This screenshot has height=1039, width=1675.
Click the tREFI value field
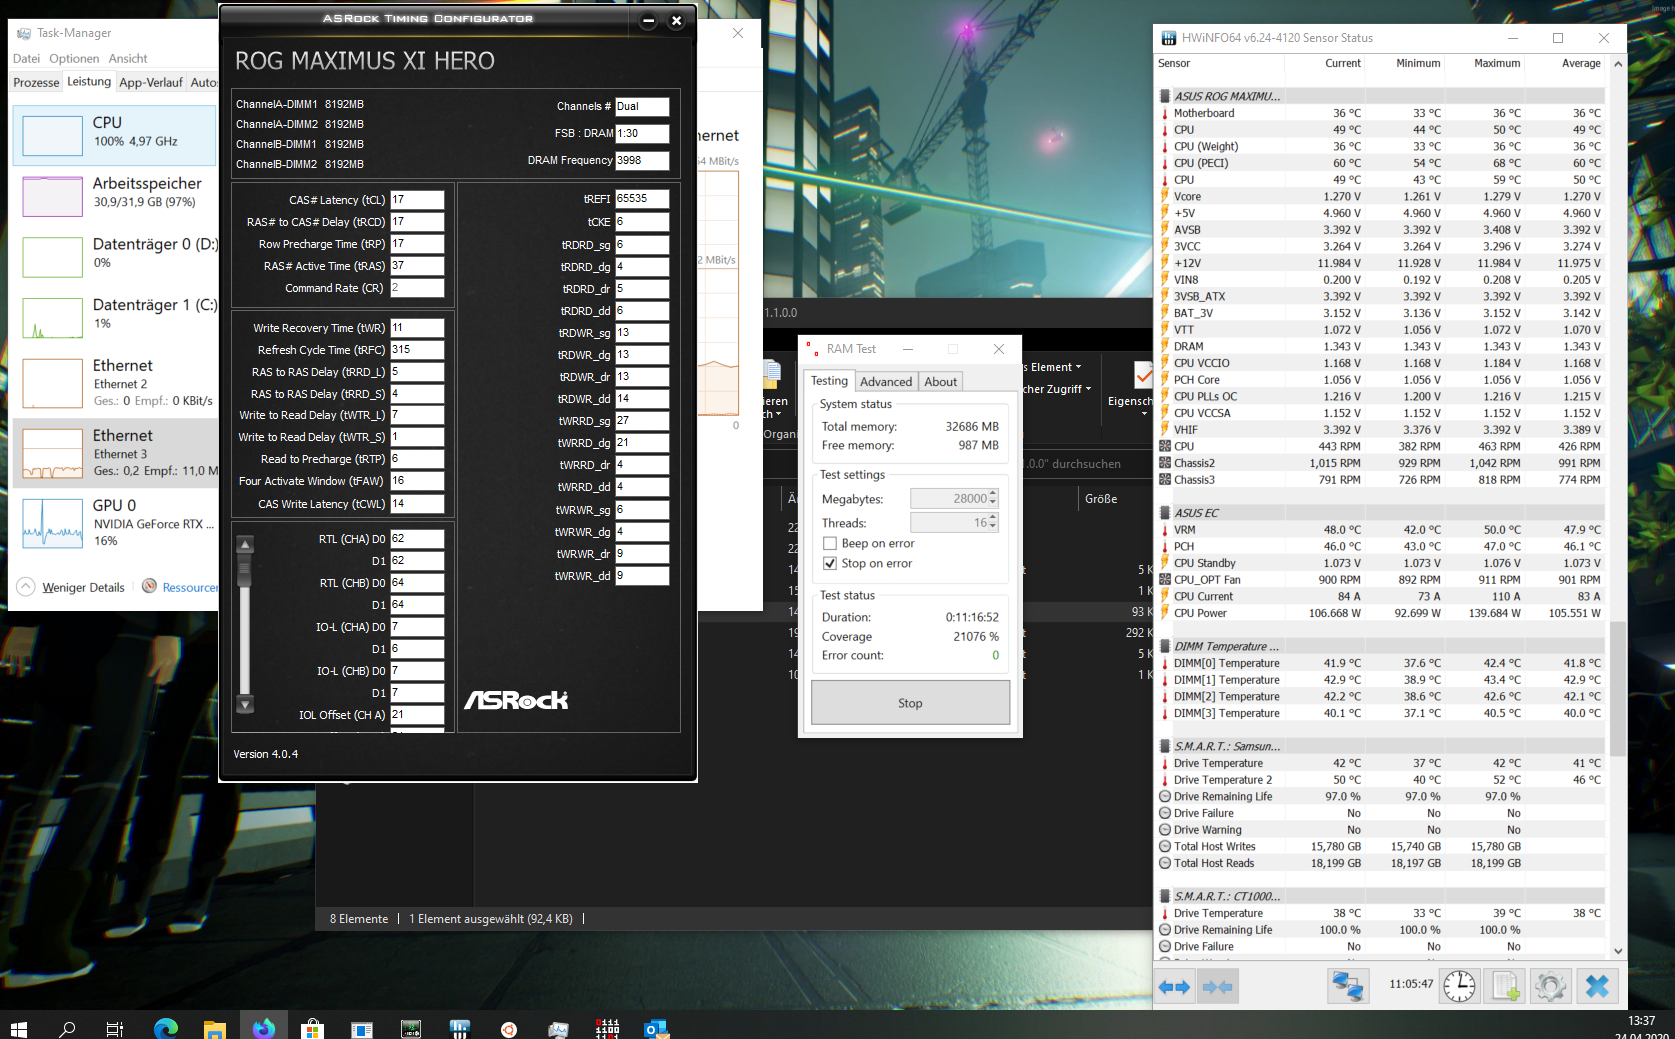(x=642, y=199)
